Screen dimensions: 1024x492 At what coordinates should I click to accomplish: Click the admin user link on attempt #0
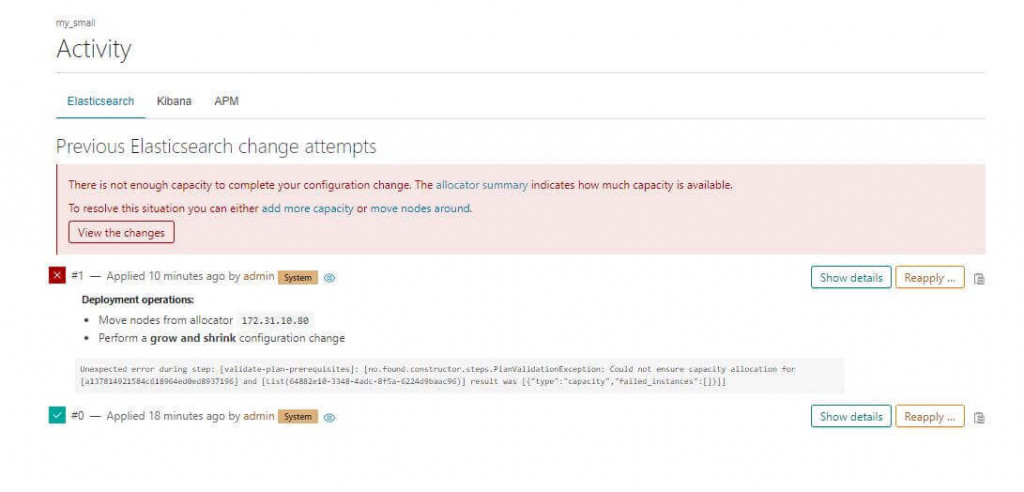[x=259, y=416]
